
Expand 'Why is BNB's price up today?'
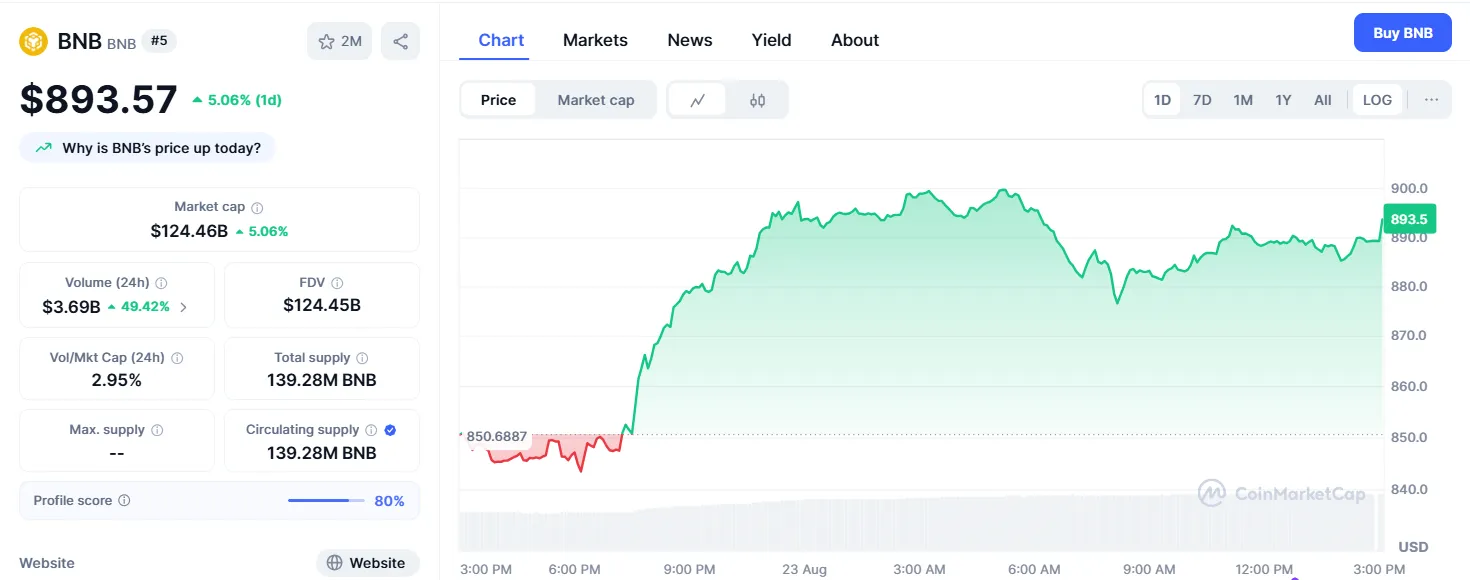coord(147,148)
